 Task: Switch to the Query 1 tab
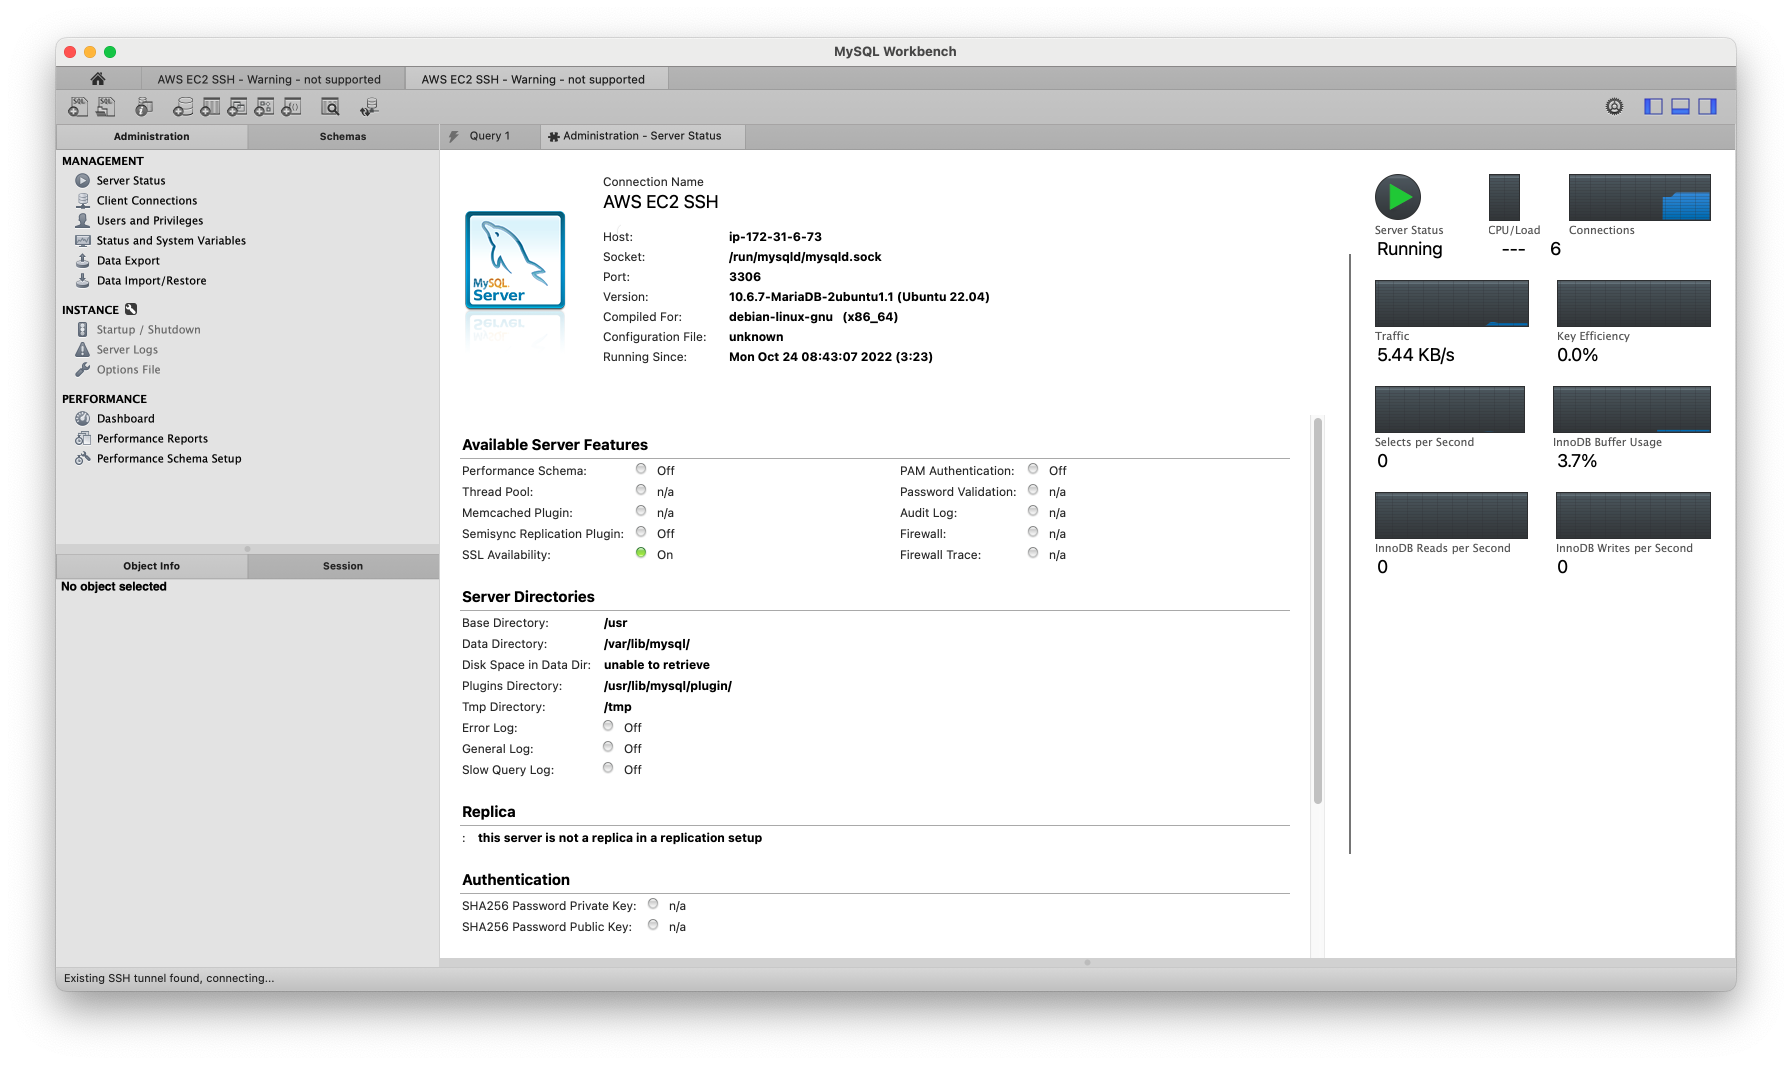[x=489, y=136]
